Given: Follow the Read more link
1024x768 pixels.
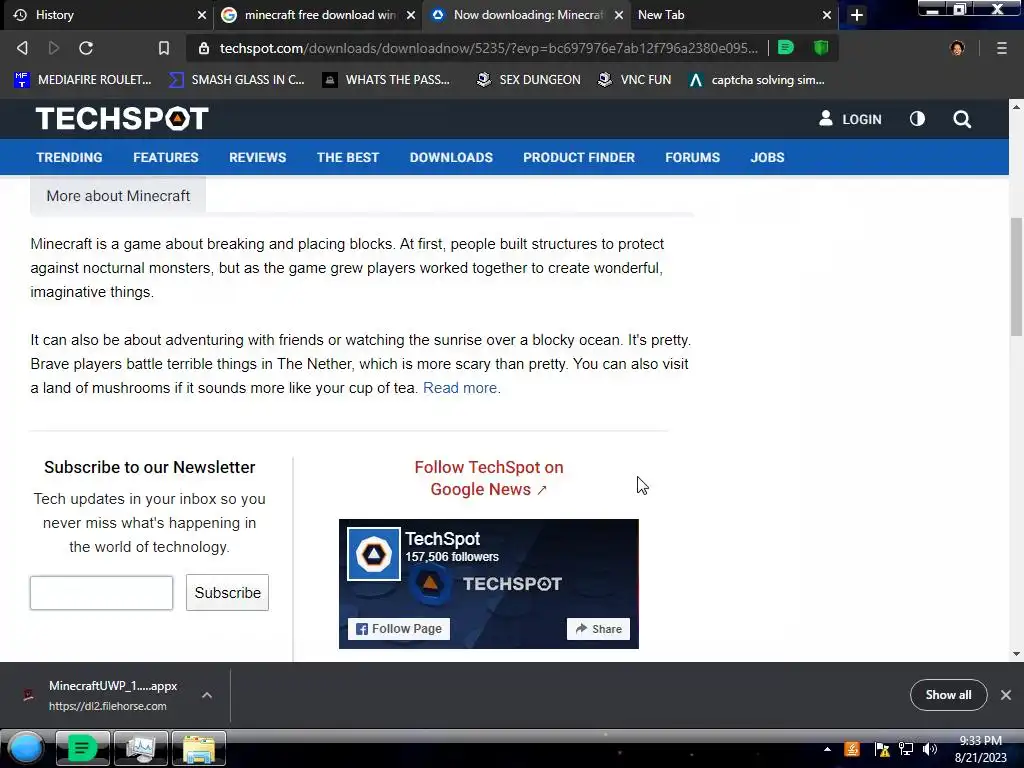Looking at the screenshot, I should tap(460, 388).
